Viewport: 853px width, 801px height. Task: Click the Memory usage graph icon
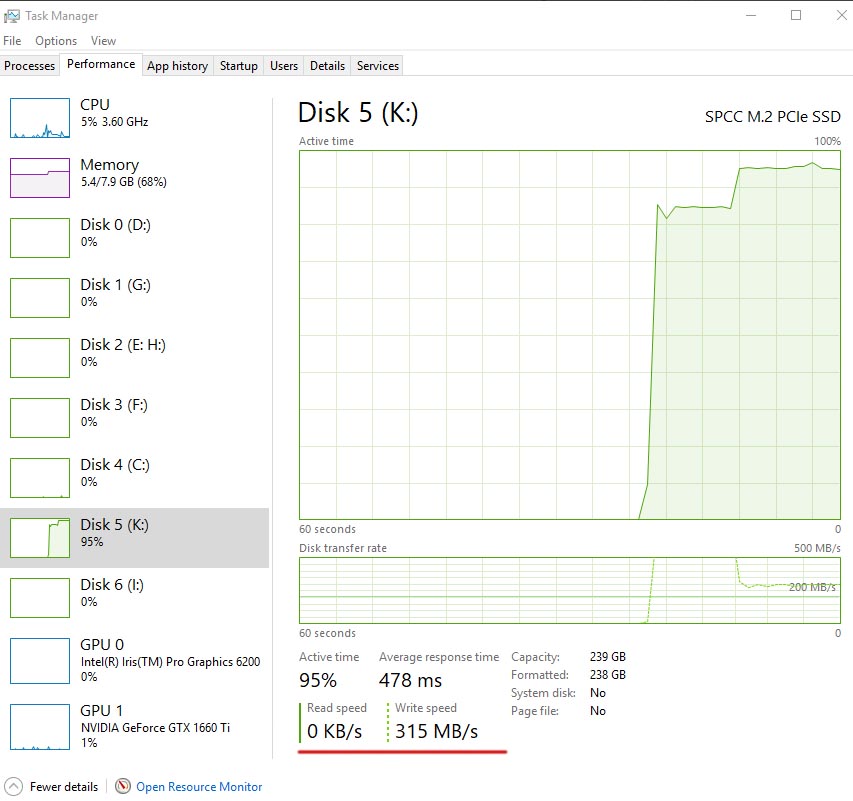40,178
